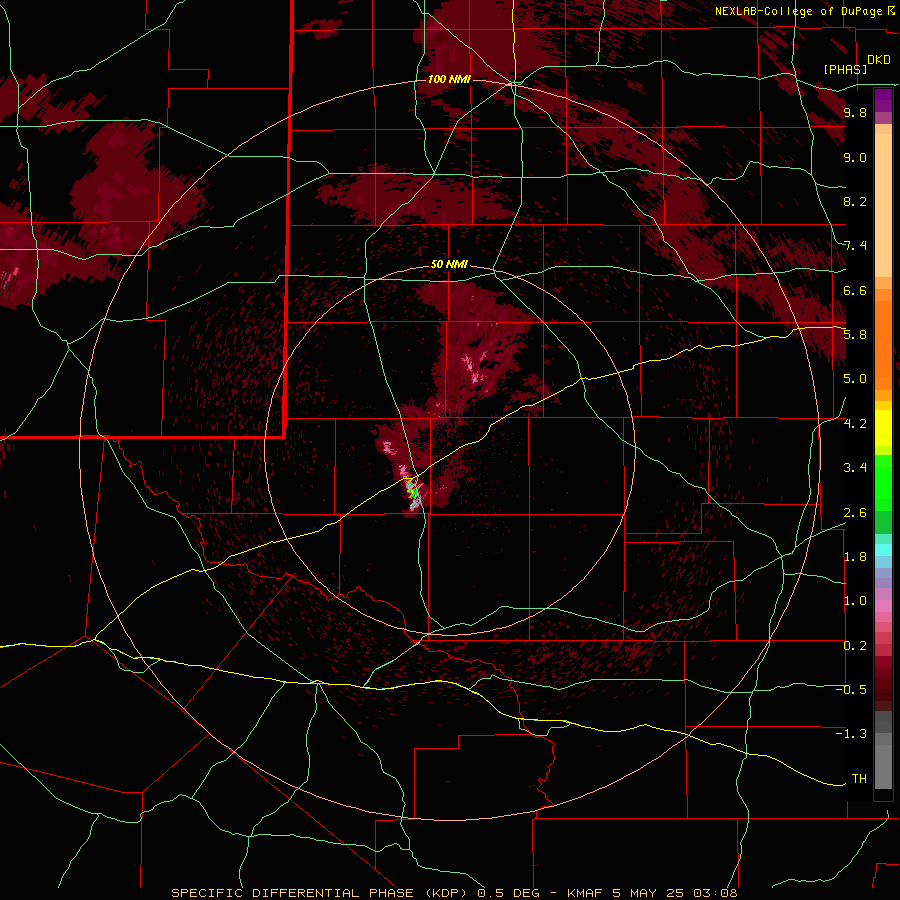Click the 2.6 value on the color scale
This screenshot has height=900, width=900.
[855, 512]
